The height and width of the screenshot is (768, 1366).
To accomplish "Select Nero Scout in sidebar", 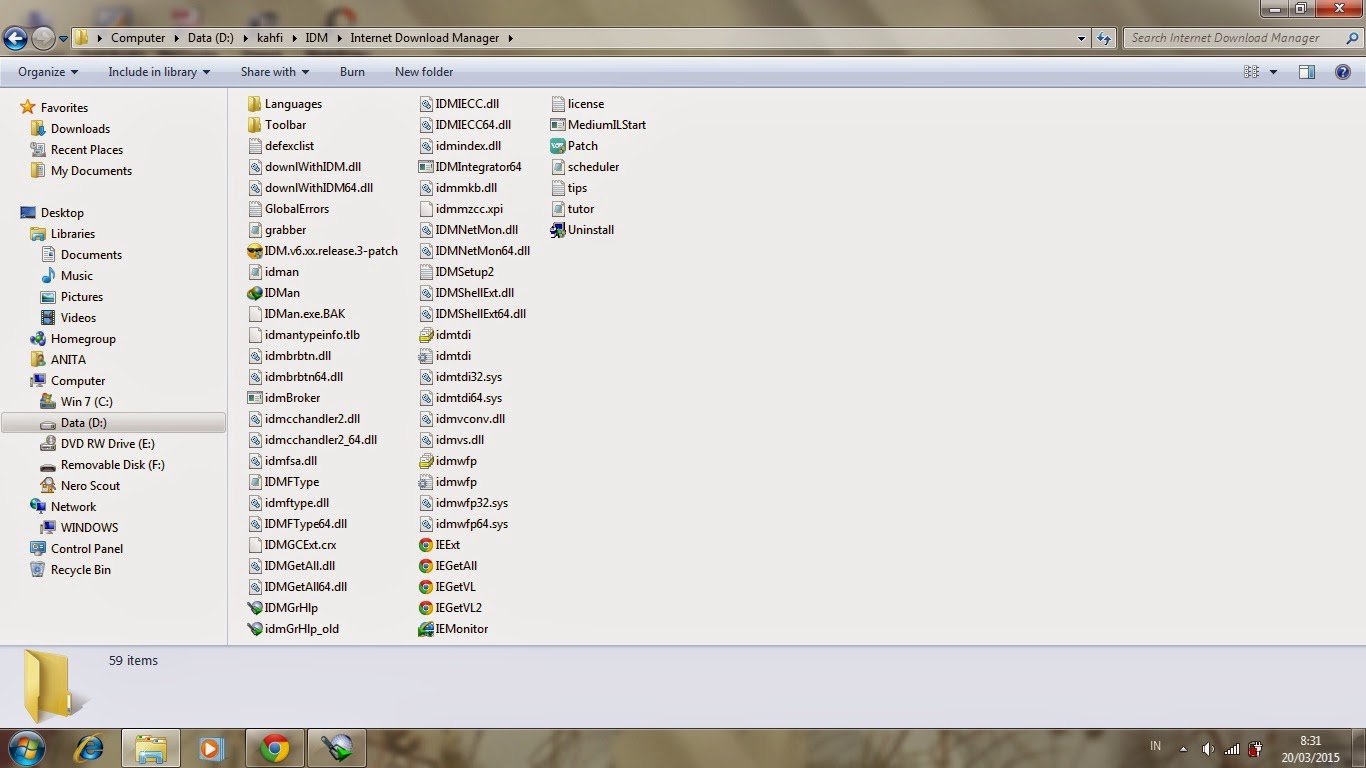I will pos(90,486).
